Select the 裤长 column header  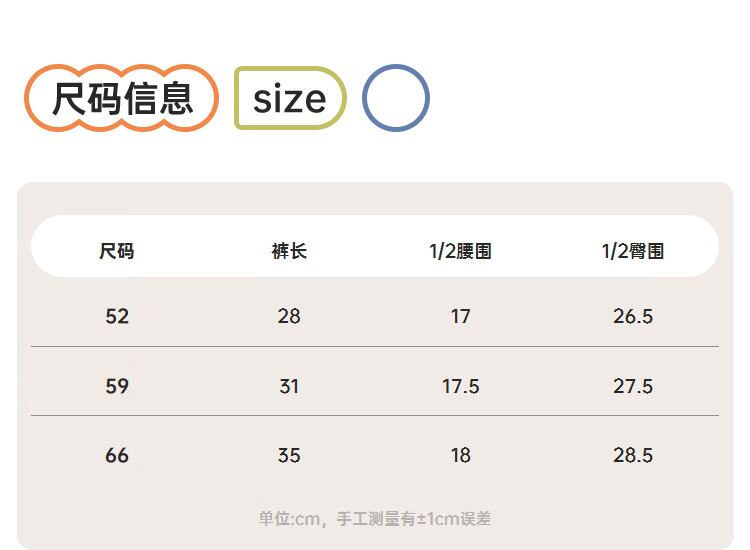[x=289, y=251]
